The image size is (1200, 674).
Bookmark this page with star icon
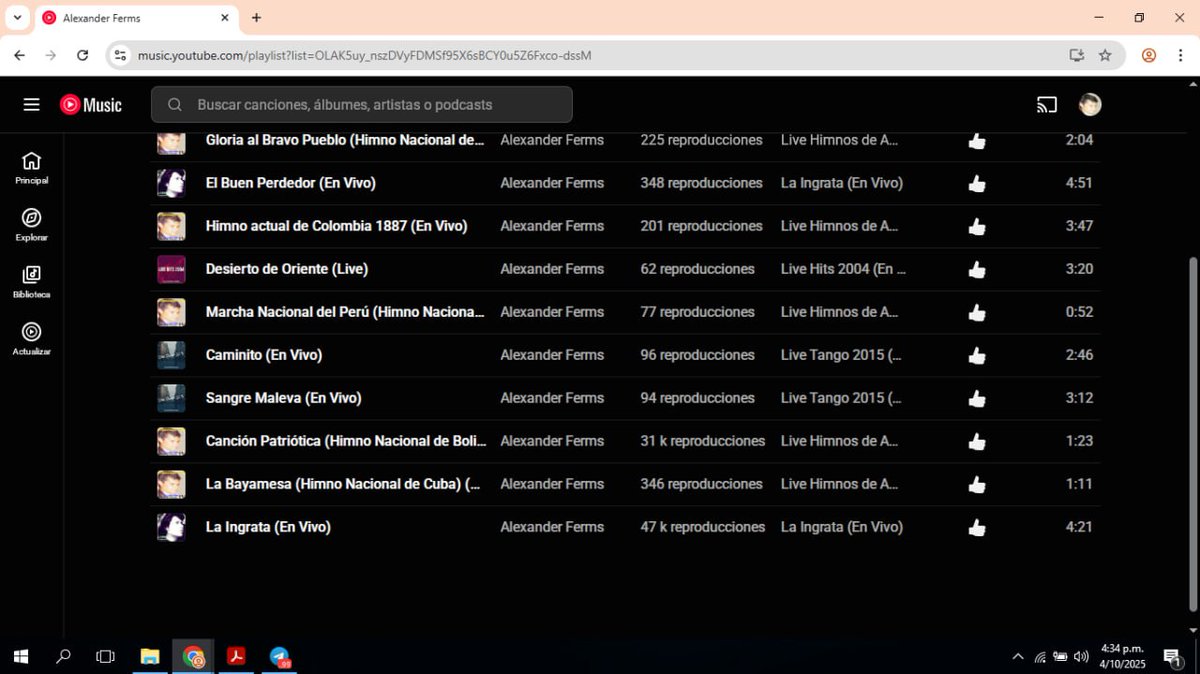1105,55
